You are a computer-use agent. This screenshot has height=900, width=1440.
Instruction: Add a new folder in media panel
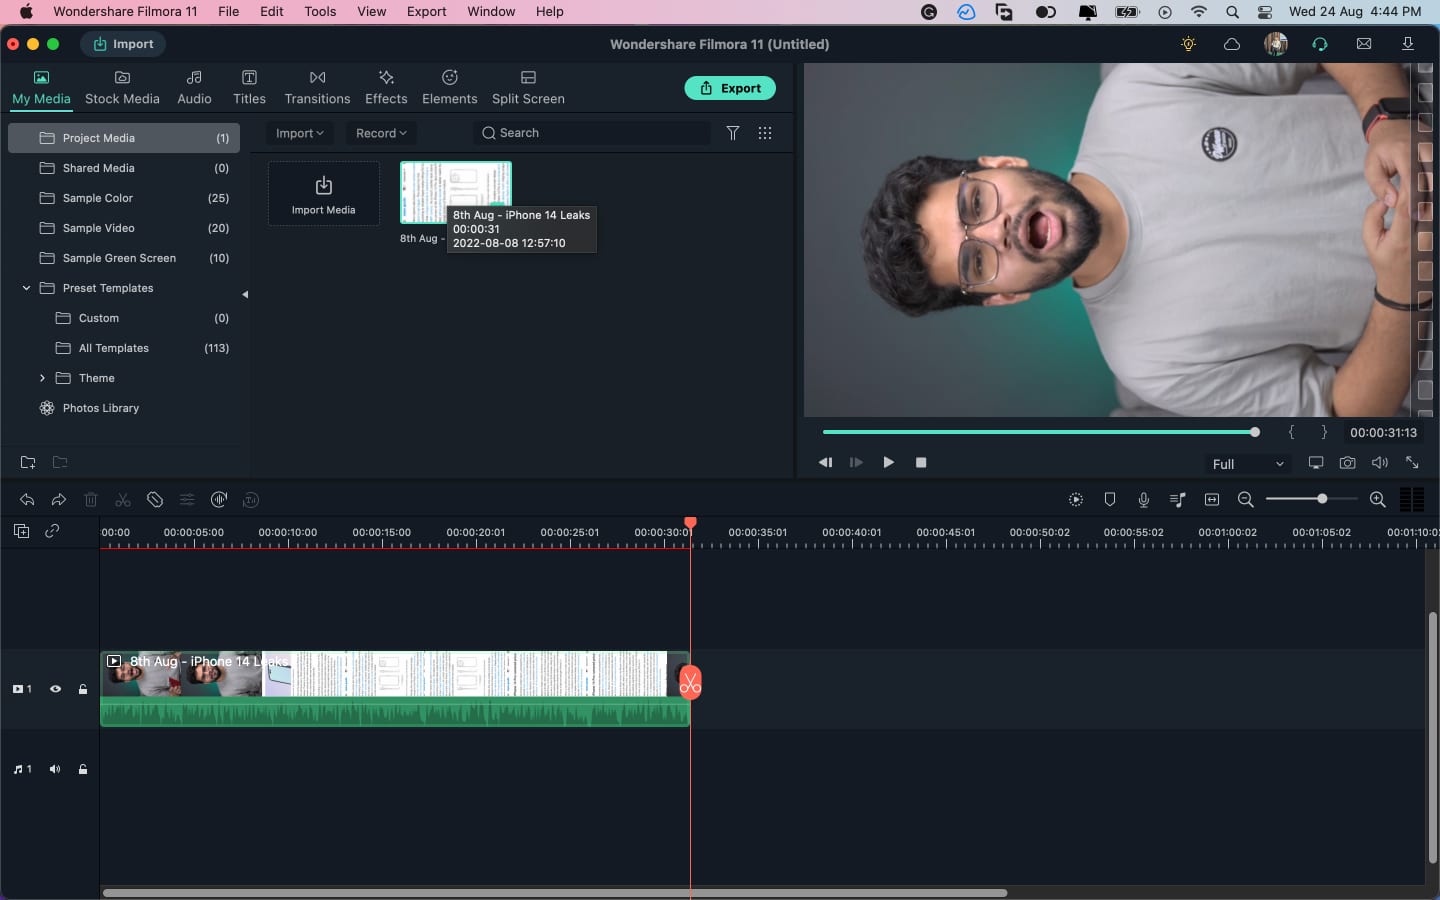point(28,462)
